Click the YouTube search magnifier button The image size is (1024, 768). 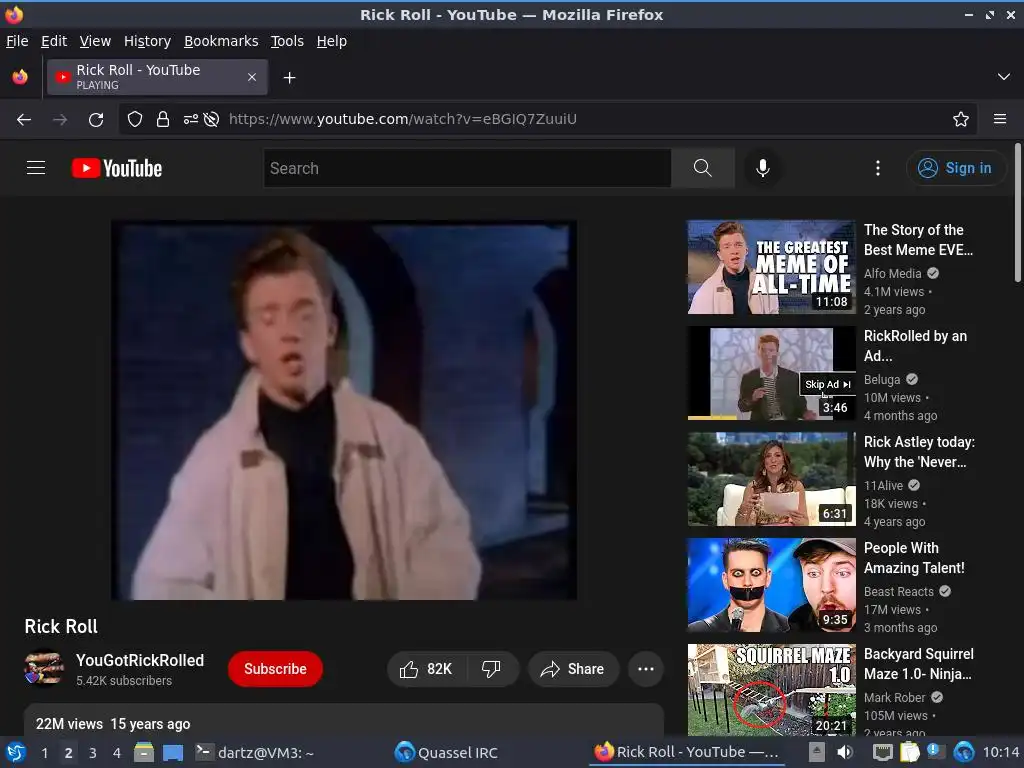[703, 168]
